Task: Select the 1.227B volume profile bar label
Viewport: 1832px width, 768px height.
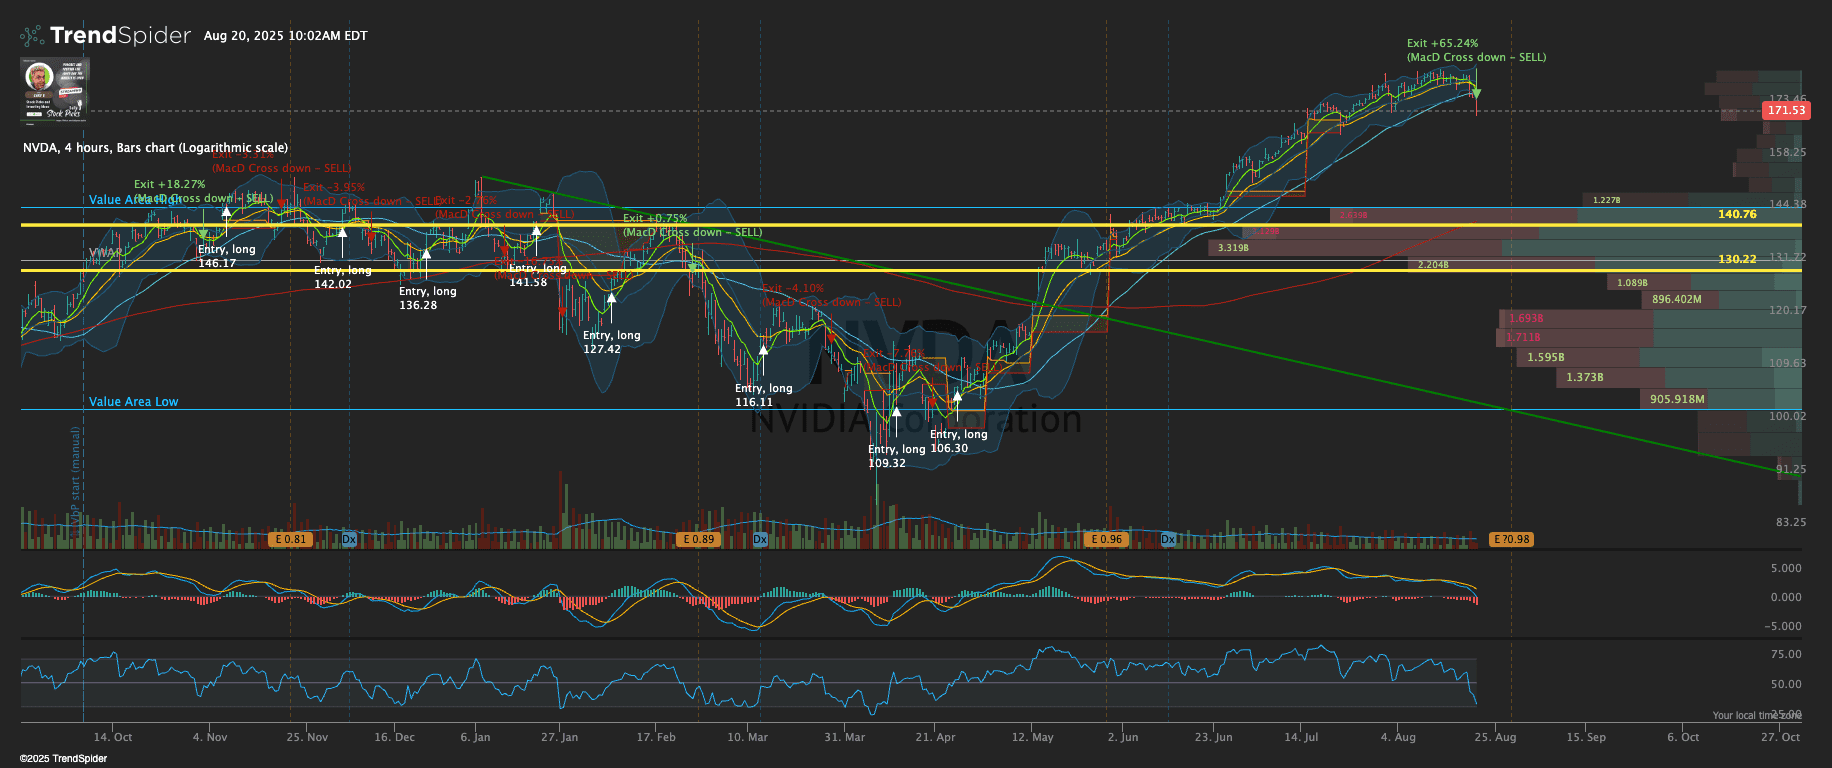Action: click(1606, 200)
